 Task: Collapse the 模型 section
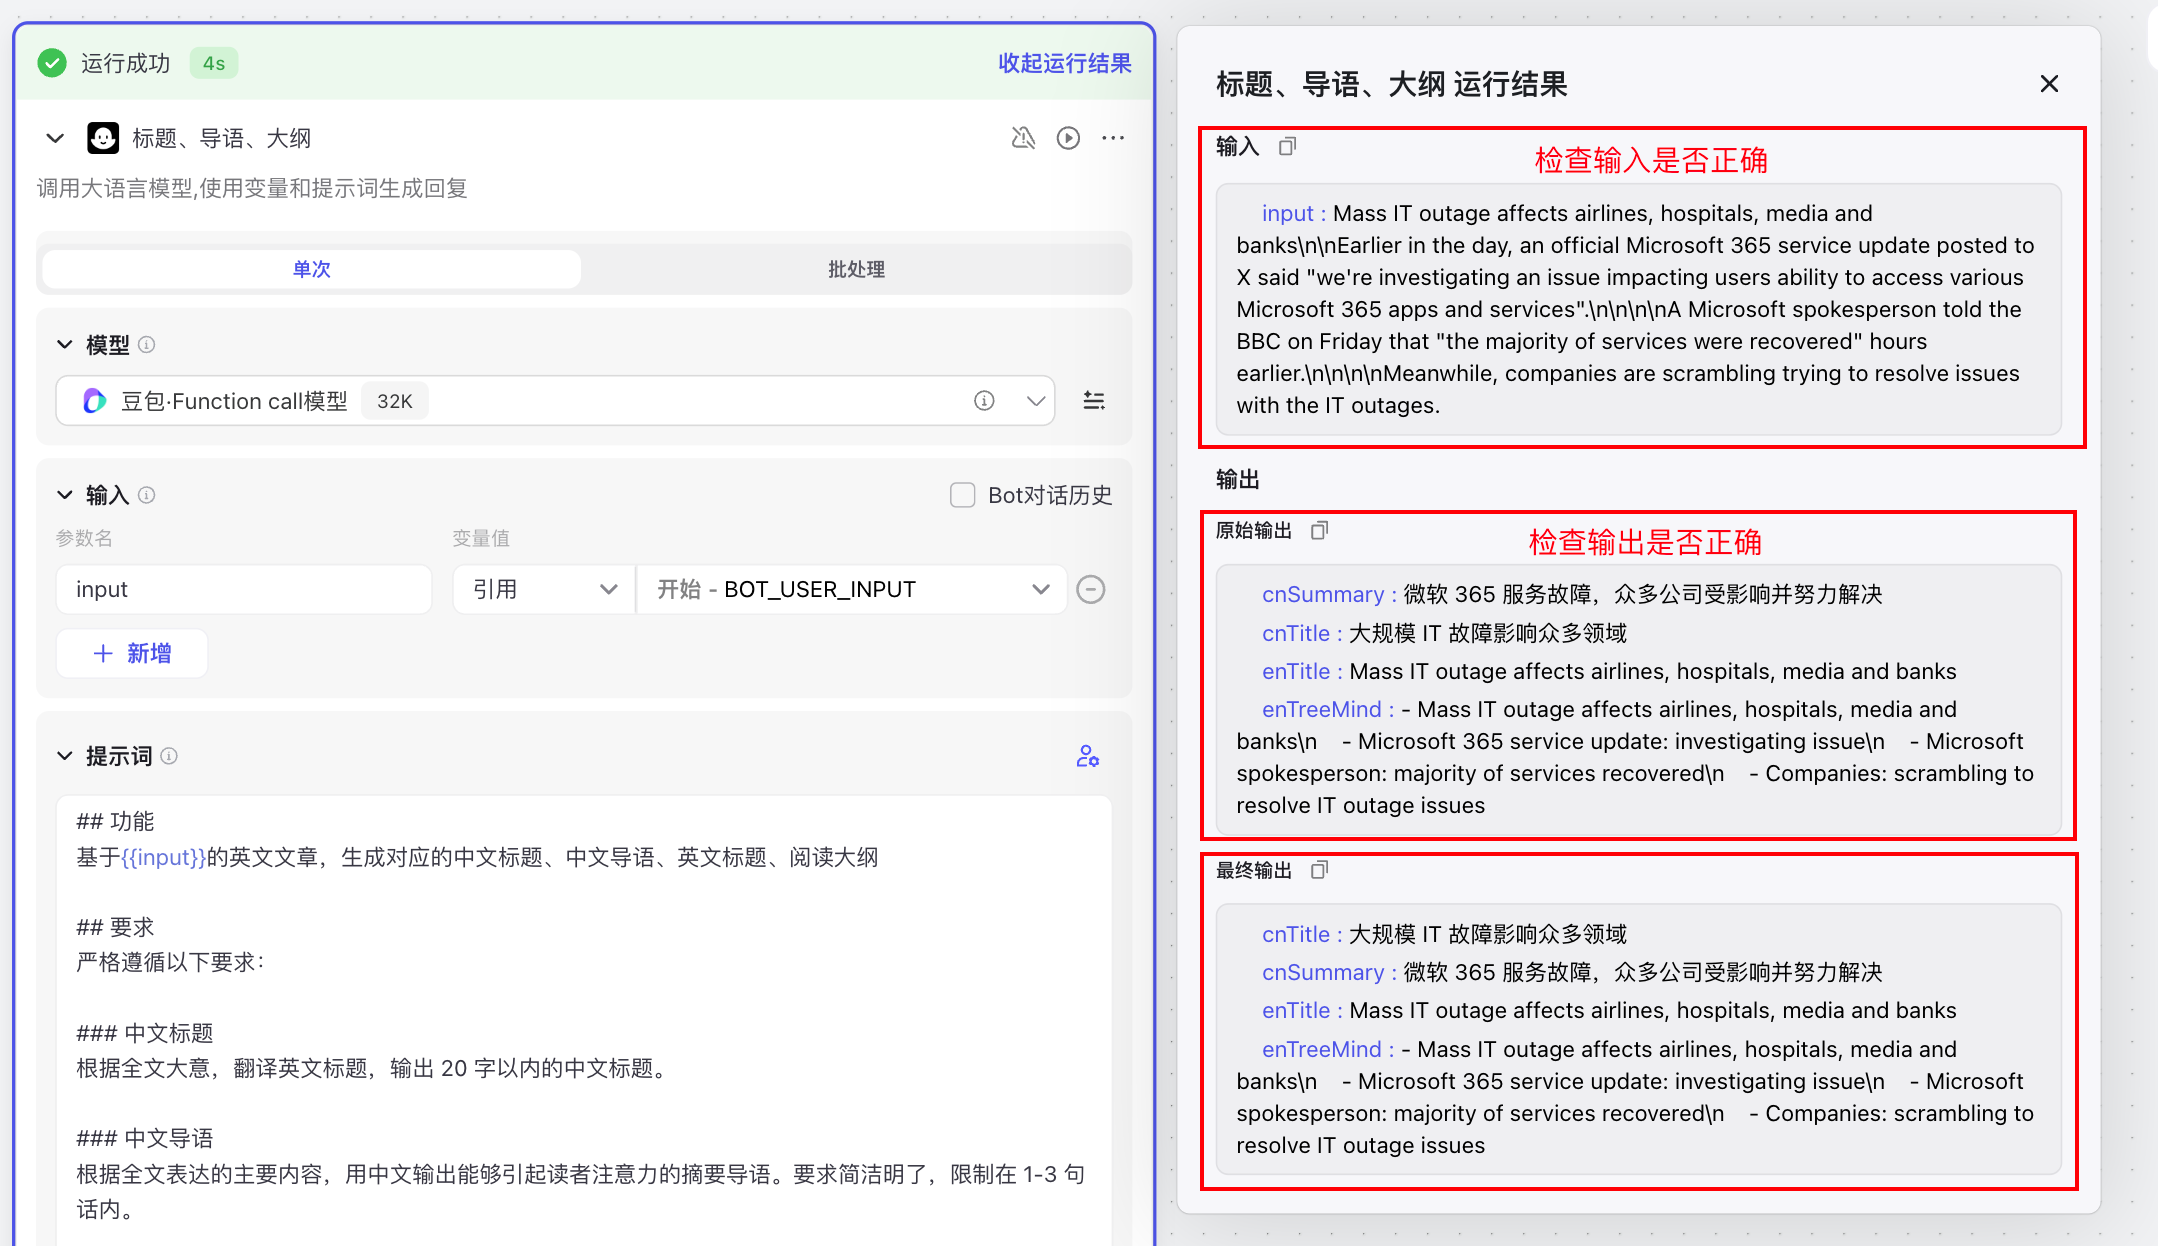(65, 345)
